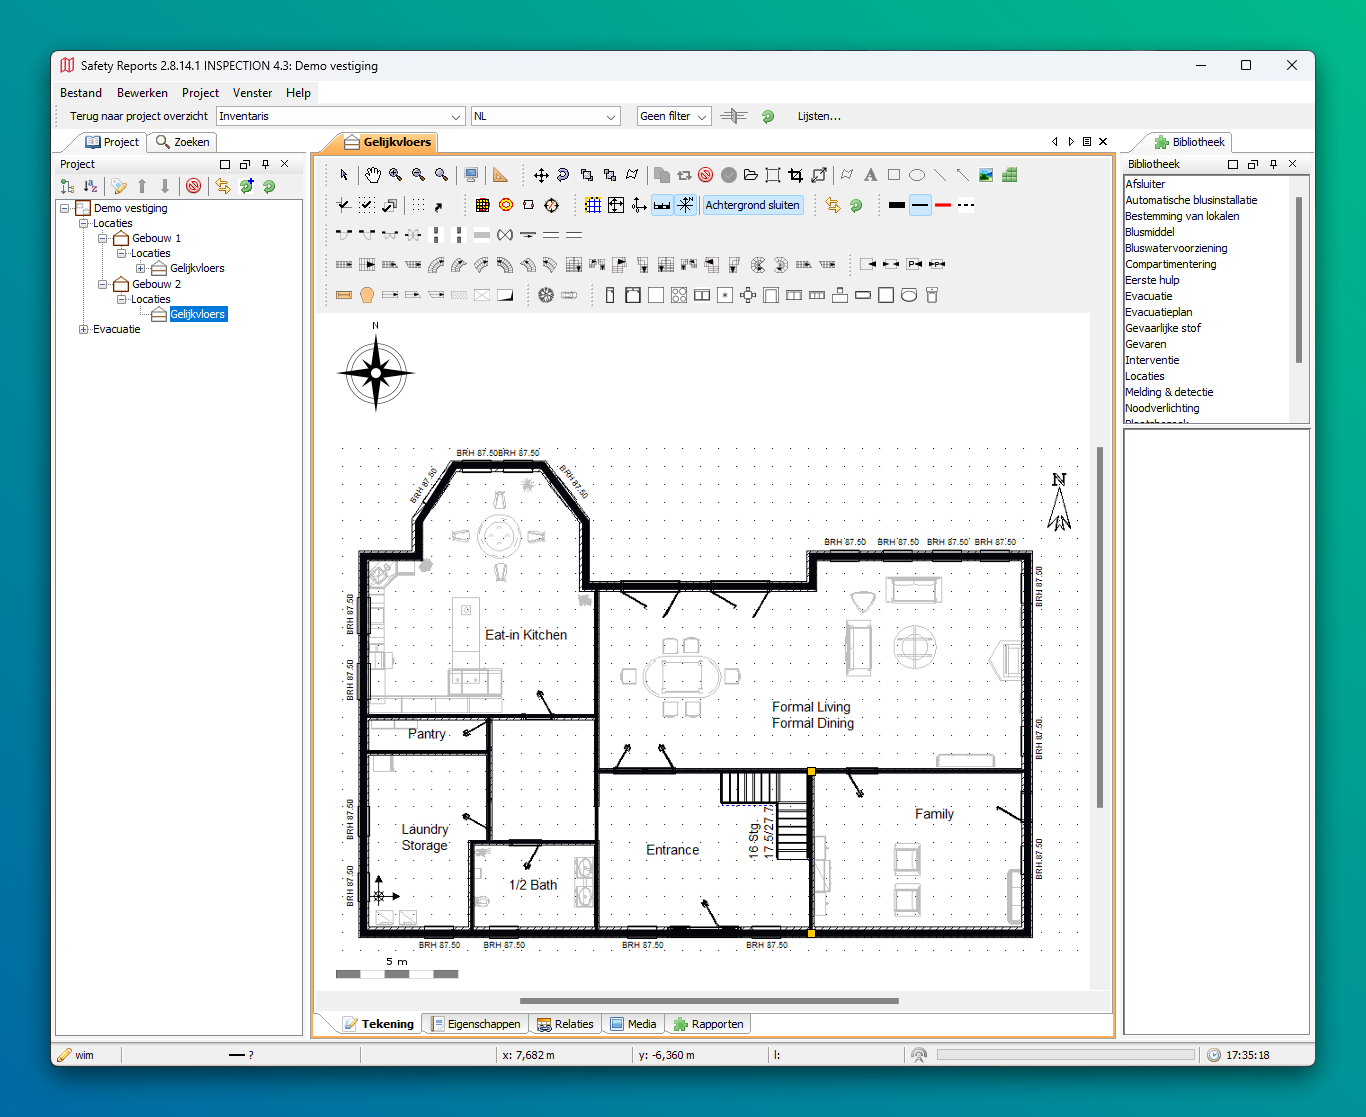1366x1117 pixels.
Task: Click the triangle ruler measure icon
Action: click(500, 175)
